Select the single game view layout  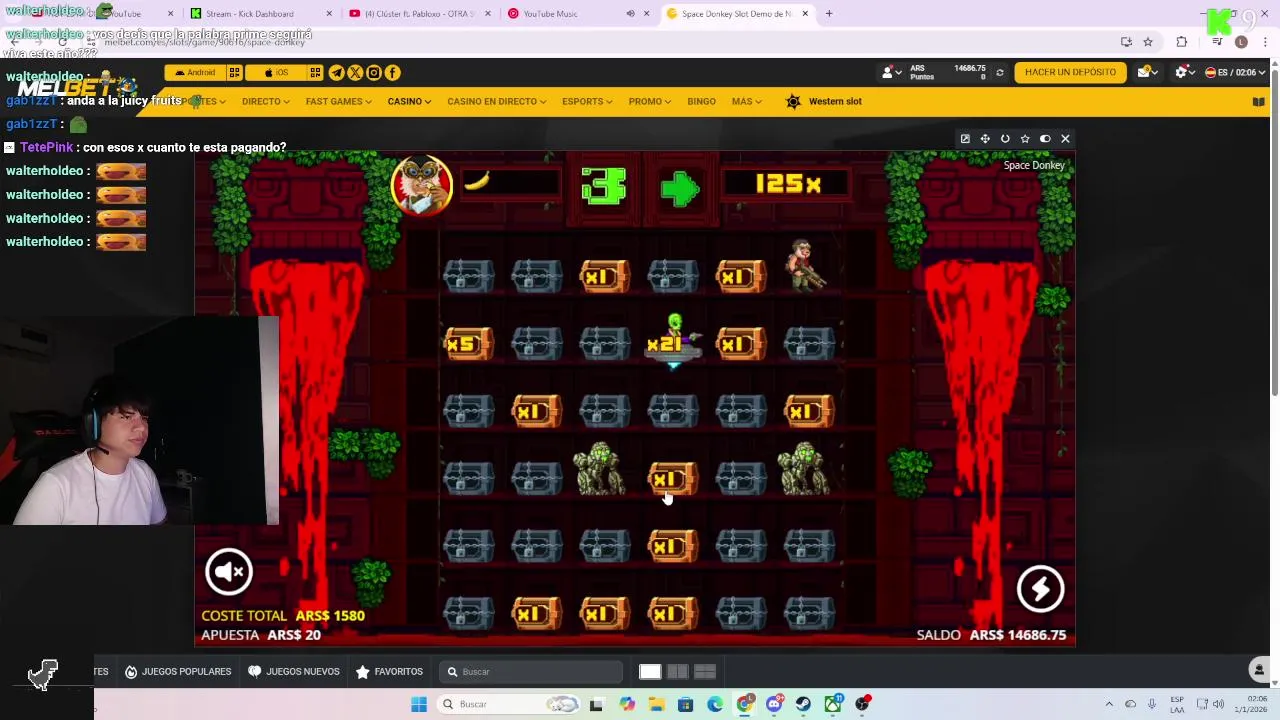(650, 672)
